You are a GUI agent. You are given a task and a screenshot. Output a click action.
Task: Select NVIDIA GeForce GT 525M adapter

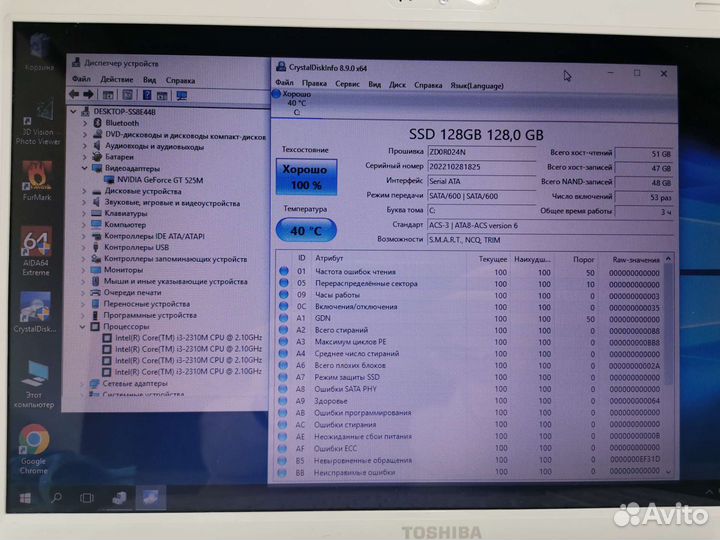click(x=160, y=180)
